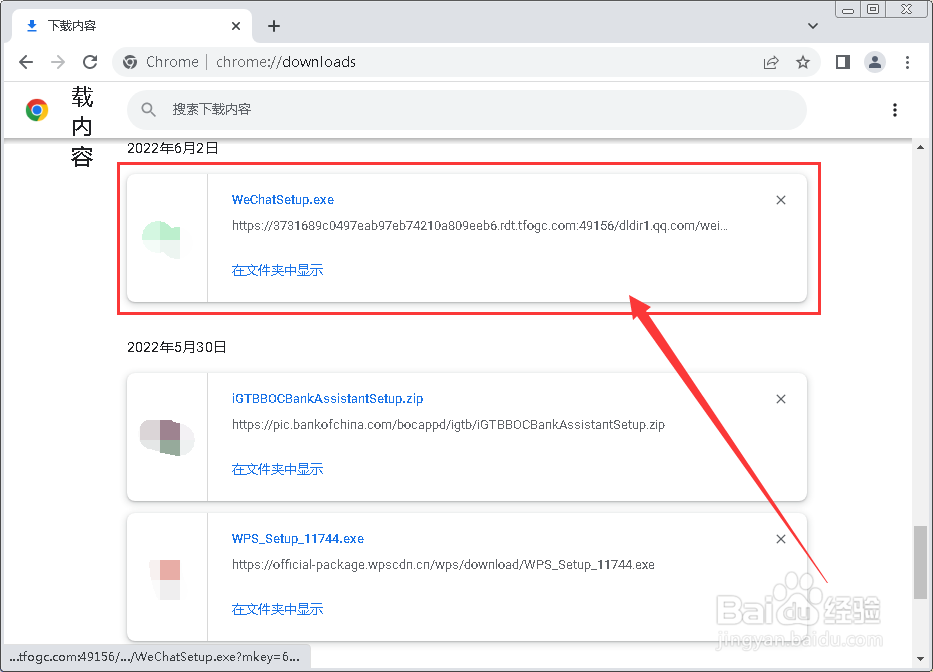Click the Chrome site info icon in address bar
This screenshot has height=672, width=933.
pyautogui.click(x=130, y=62)
